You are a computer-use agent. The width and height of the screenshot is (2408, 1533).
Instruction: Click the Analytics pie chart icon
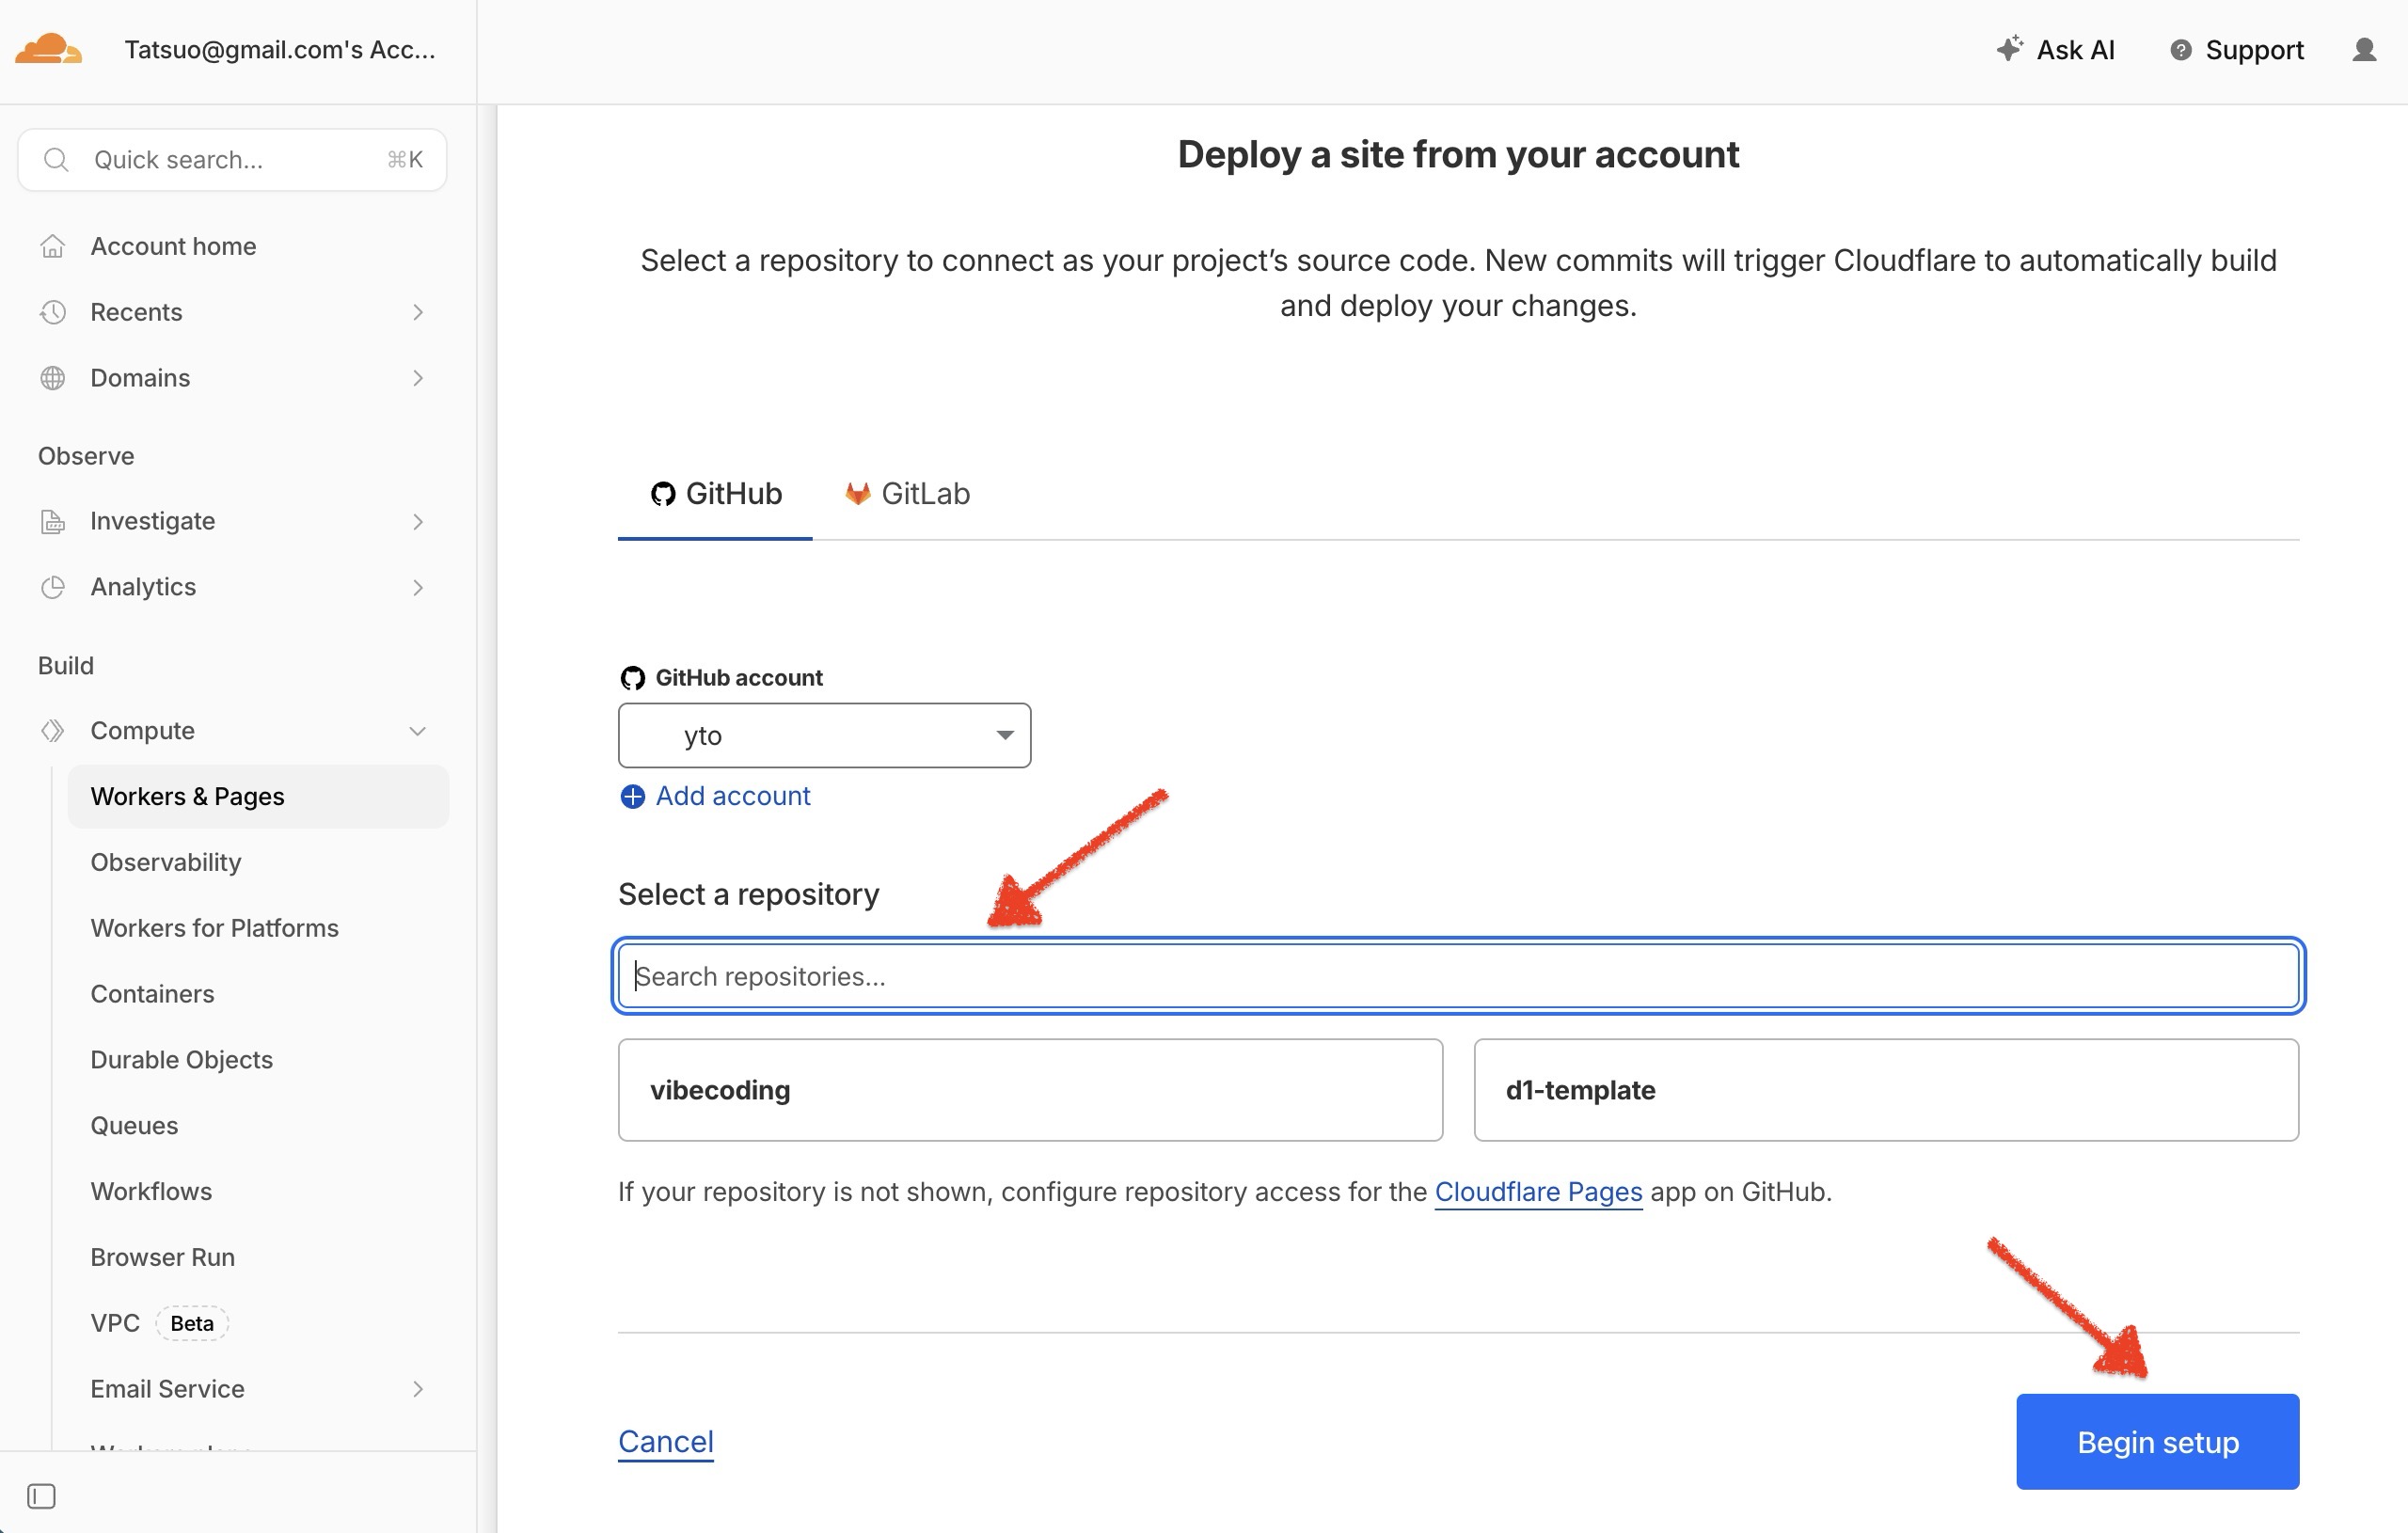(53, 587)
